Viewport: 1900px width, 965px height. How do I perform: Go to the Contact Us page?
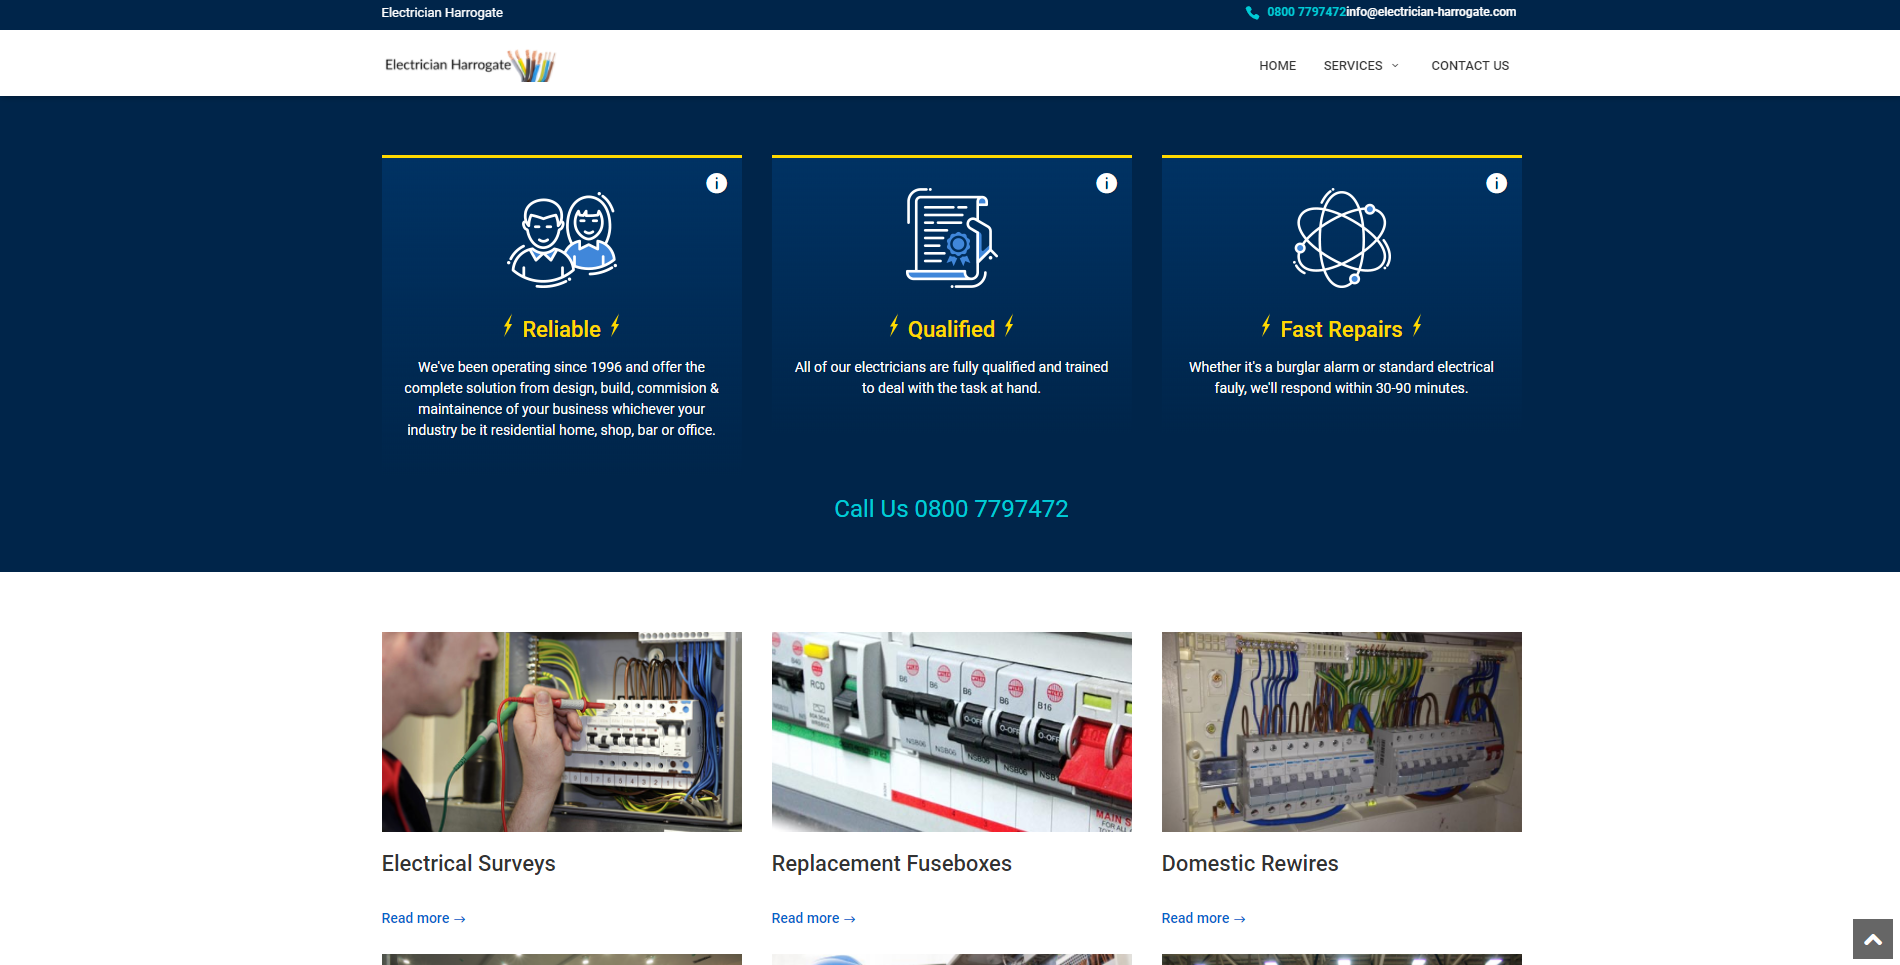pyautogui.click(x=1469, y=66)
